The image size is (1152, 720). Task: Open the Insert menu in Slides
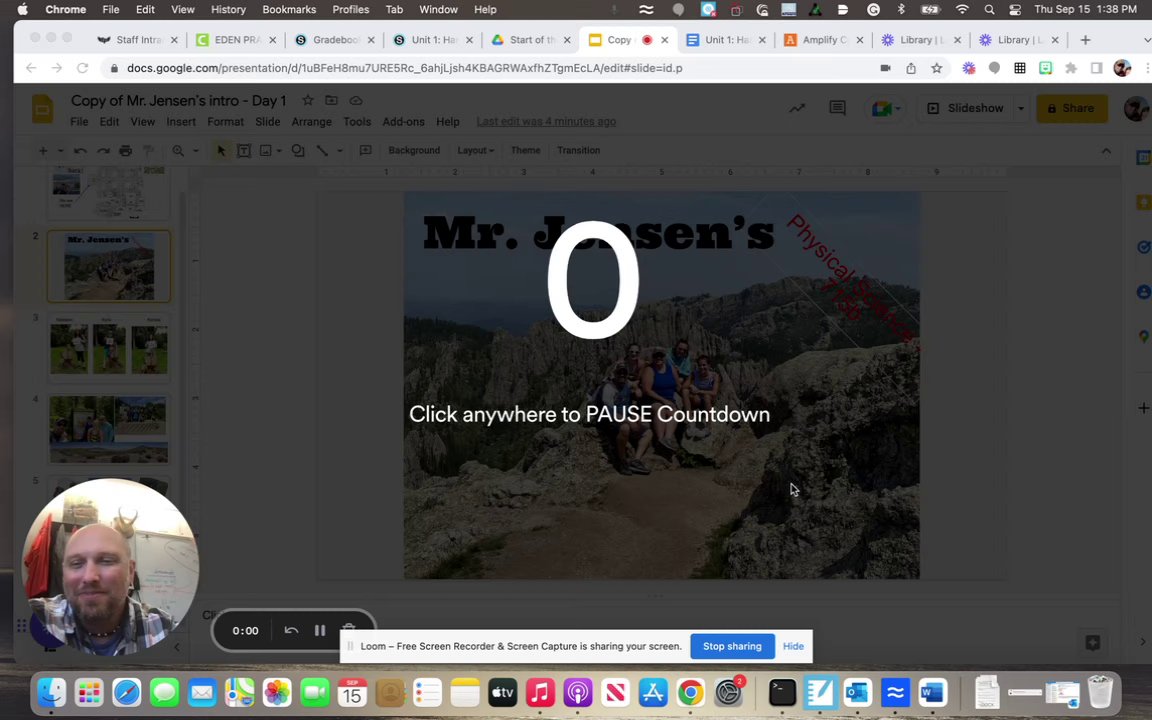(x=181, y=122)
